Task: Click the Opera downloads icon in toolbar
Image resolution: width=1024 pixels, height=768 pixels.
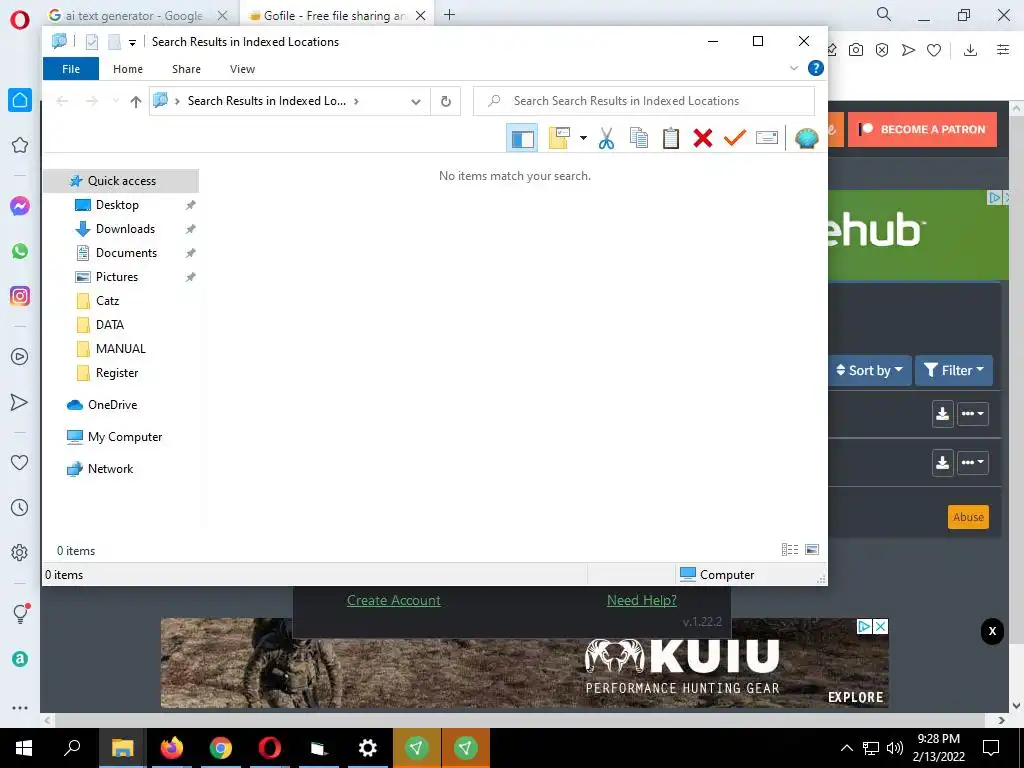Action: pos(970,50)
